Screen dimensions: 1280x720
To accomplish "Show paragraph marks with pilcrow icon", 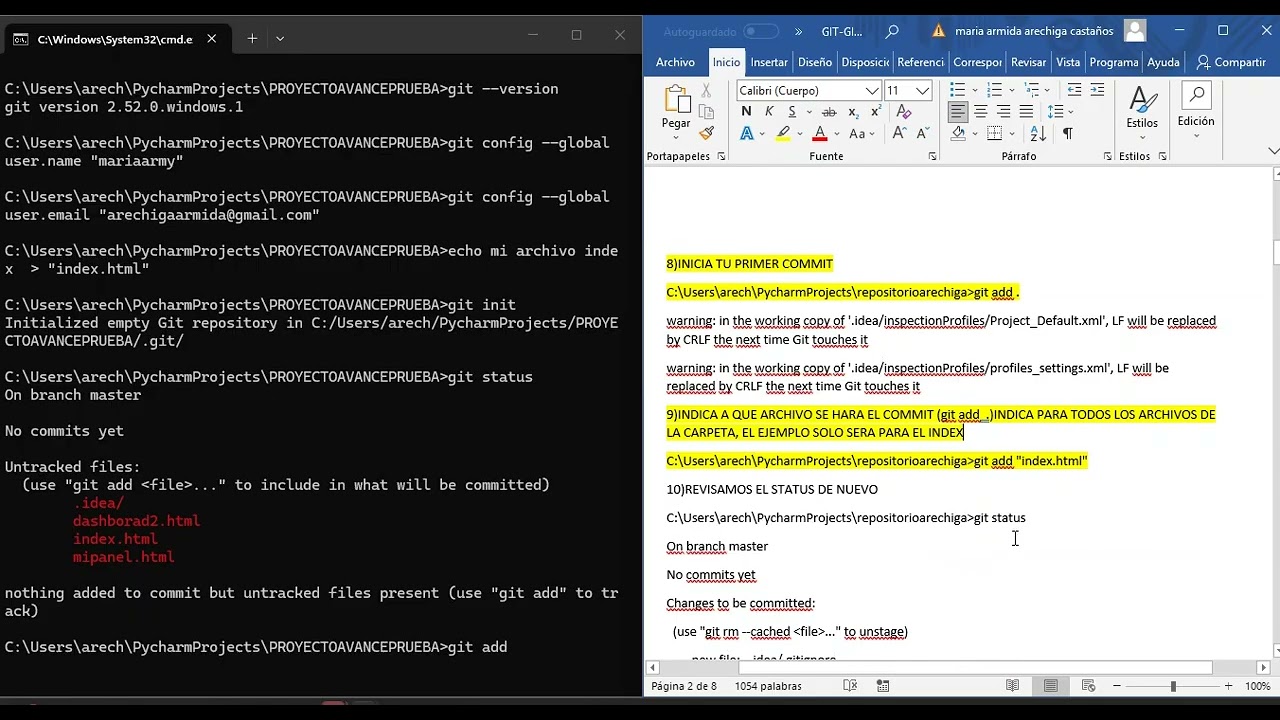I will [x=1067, y=133].
